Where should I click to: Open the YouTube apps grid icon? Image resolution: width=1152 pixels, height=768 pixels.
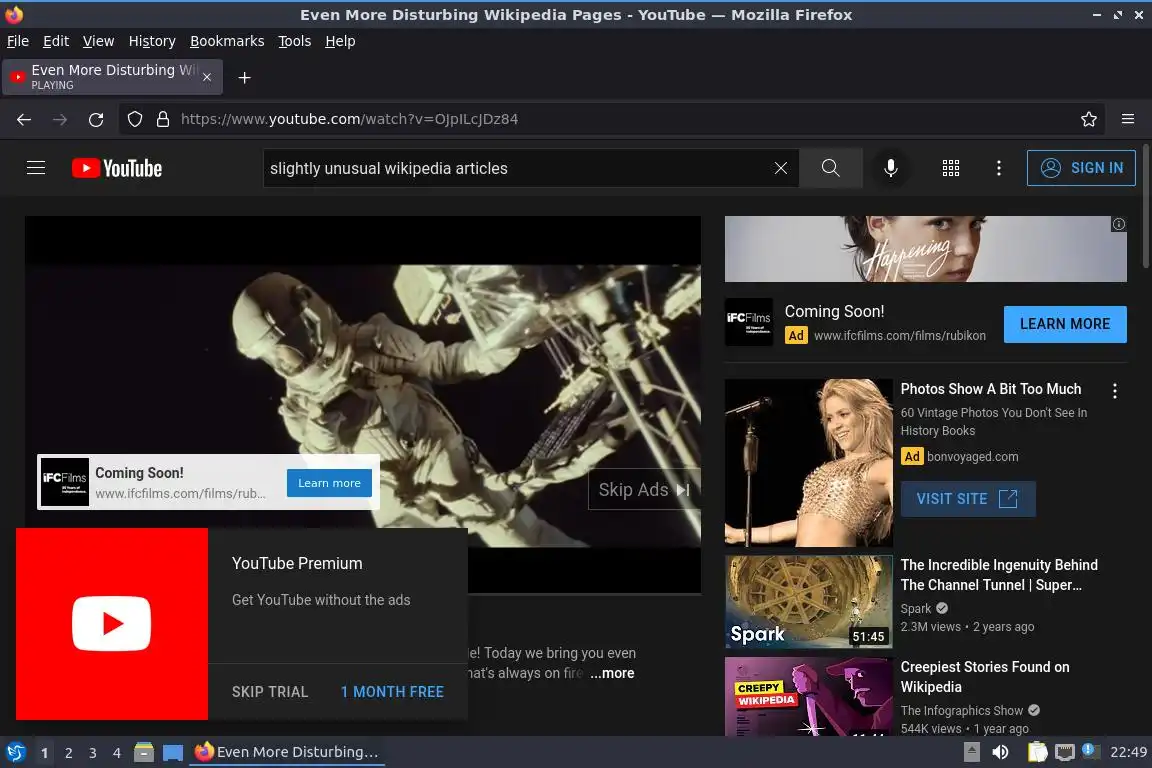click(x=951, y=168)
